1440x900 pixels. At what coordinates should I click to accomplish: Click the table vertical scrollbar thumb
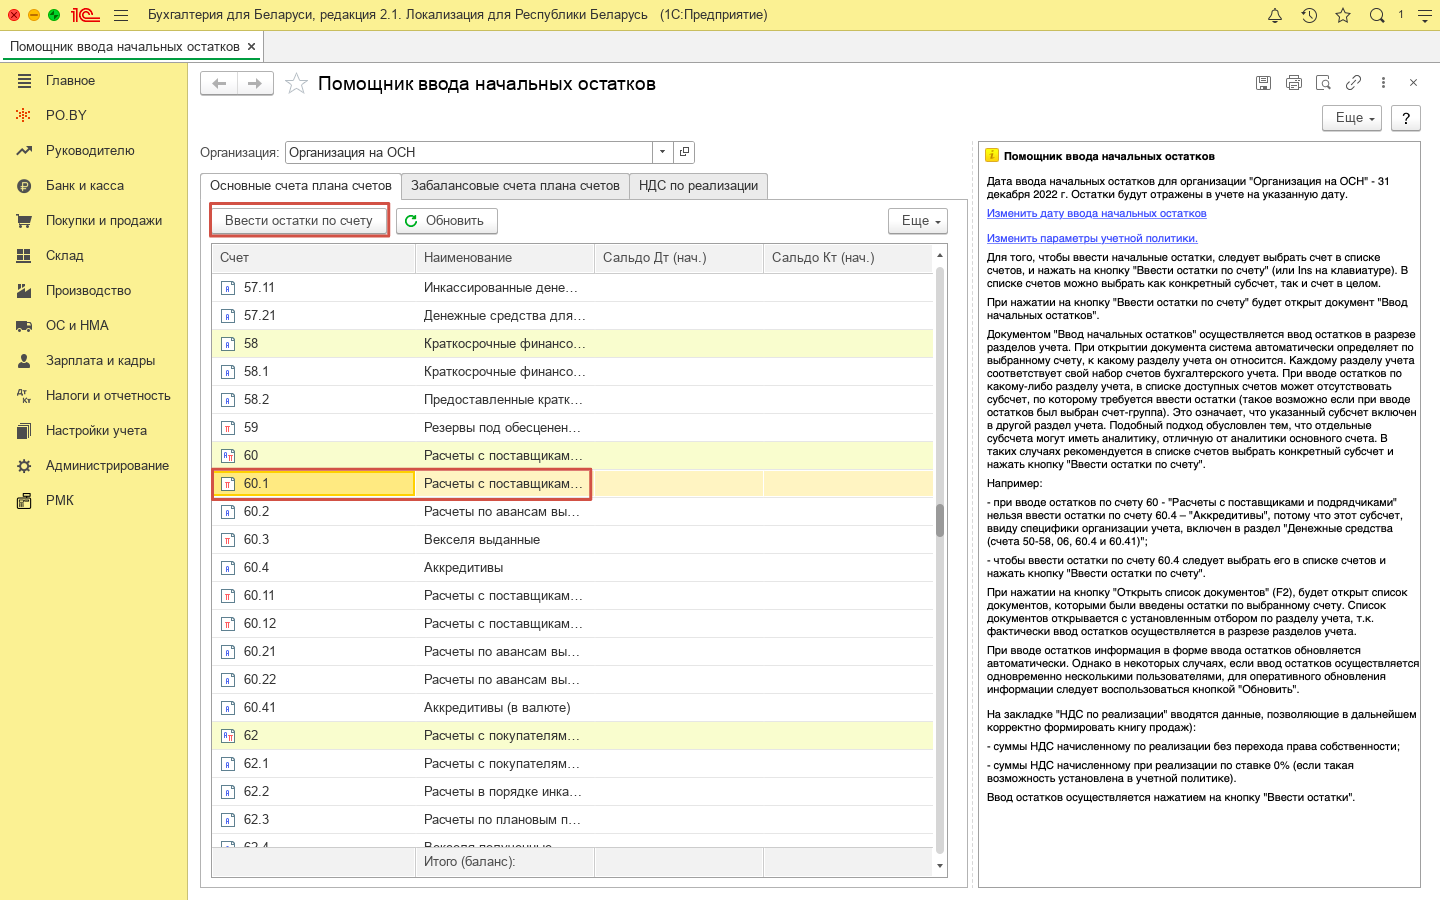point(940,520)
